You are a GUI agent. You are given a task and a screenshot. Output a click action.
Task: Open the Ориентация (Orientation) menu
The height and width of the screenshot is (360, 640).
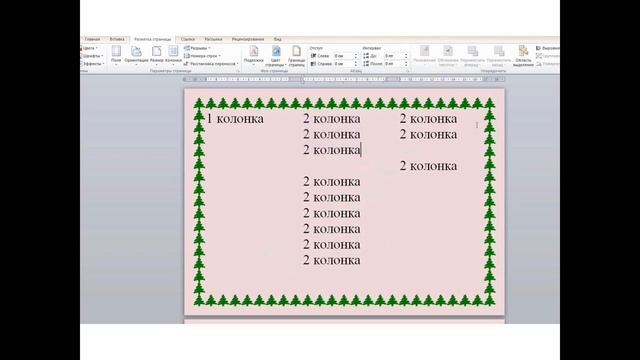136,55
